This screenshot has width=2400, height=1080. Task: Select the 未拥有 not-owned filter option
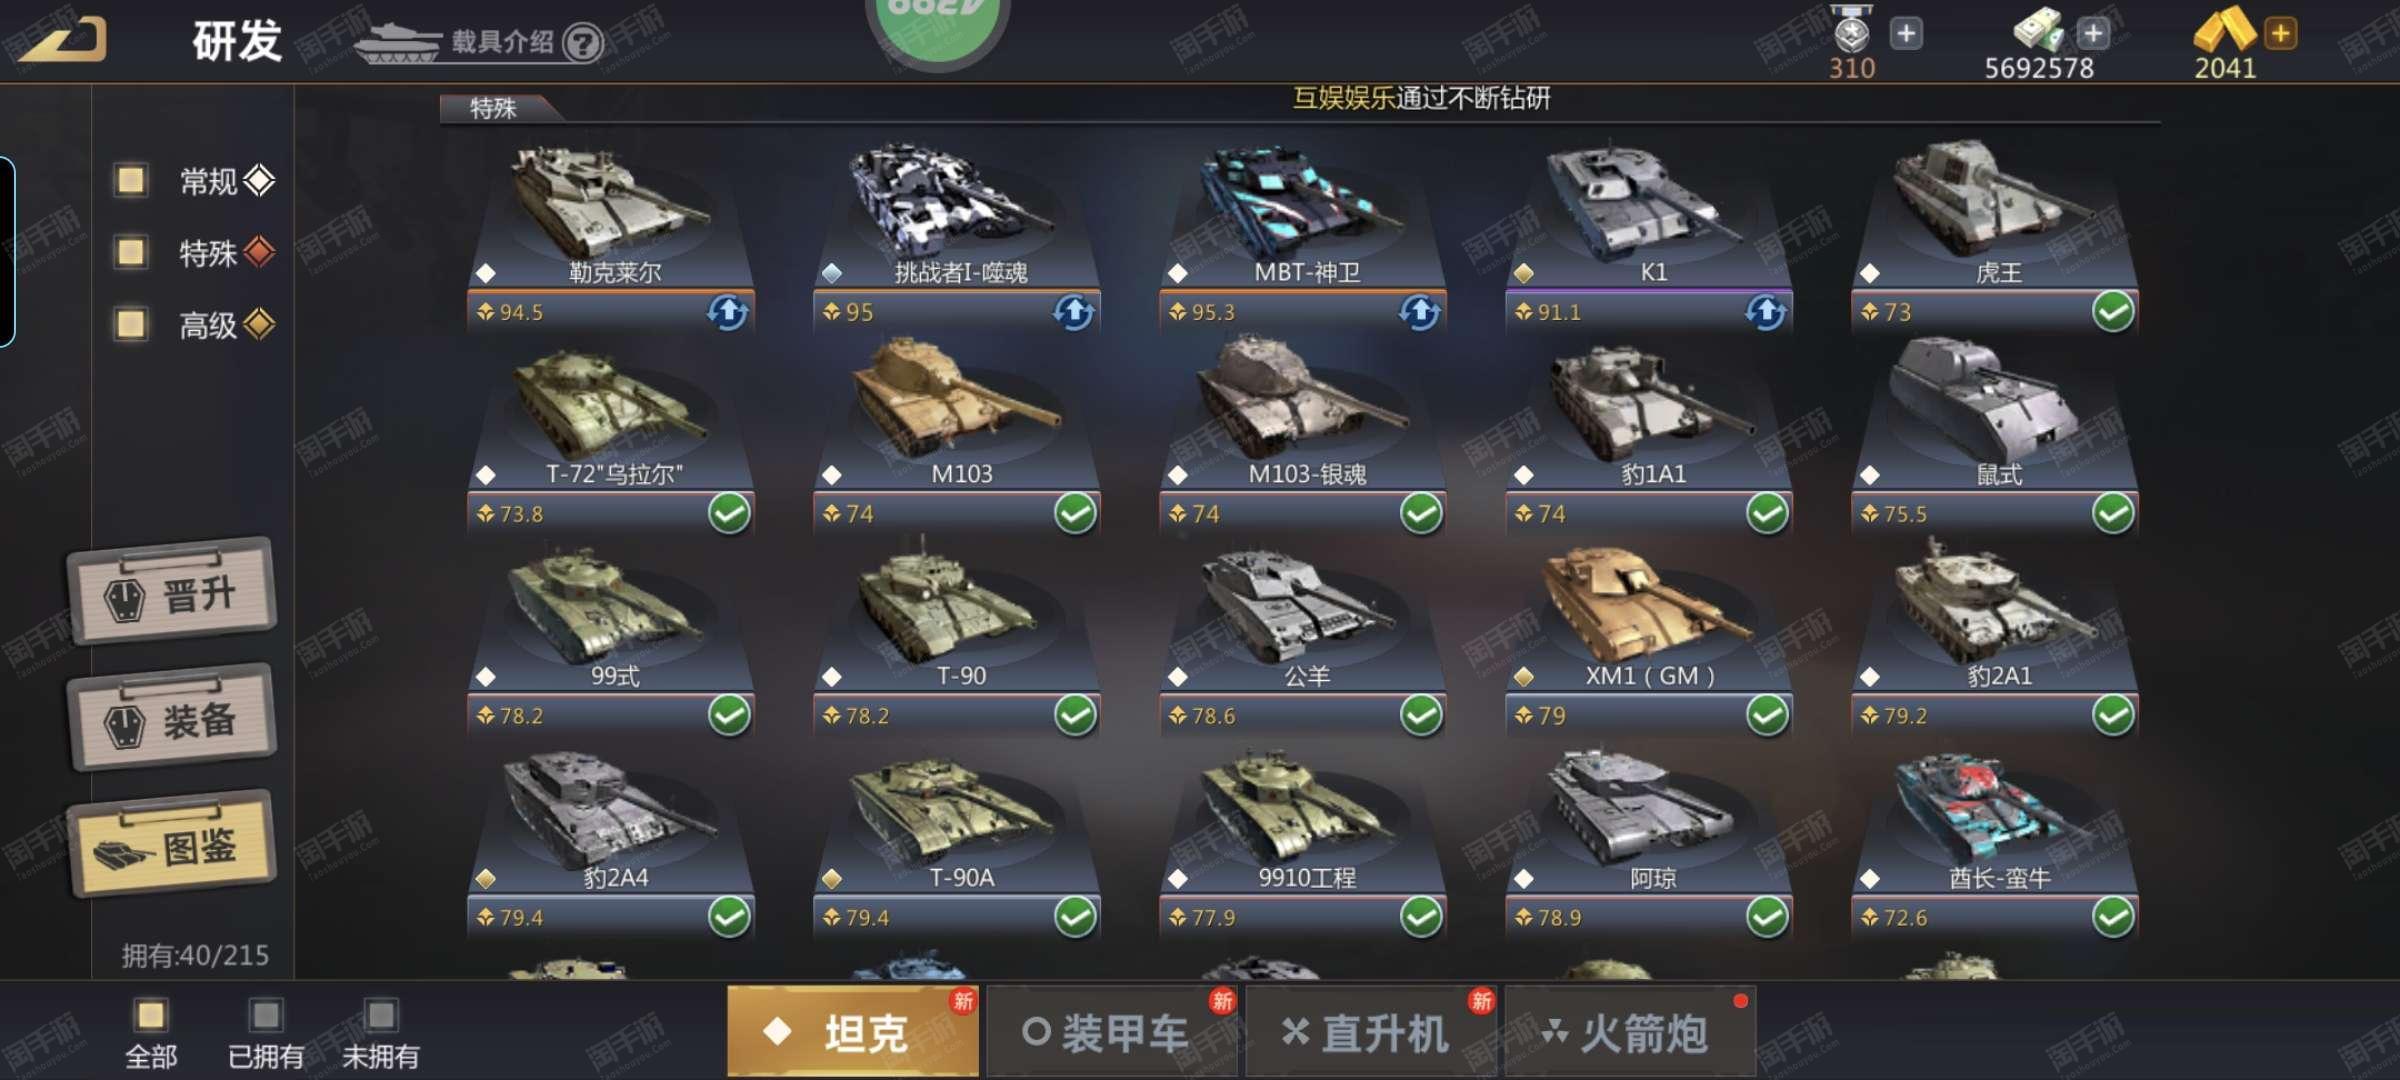(x=381, y=1033)
